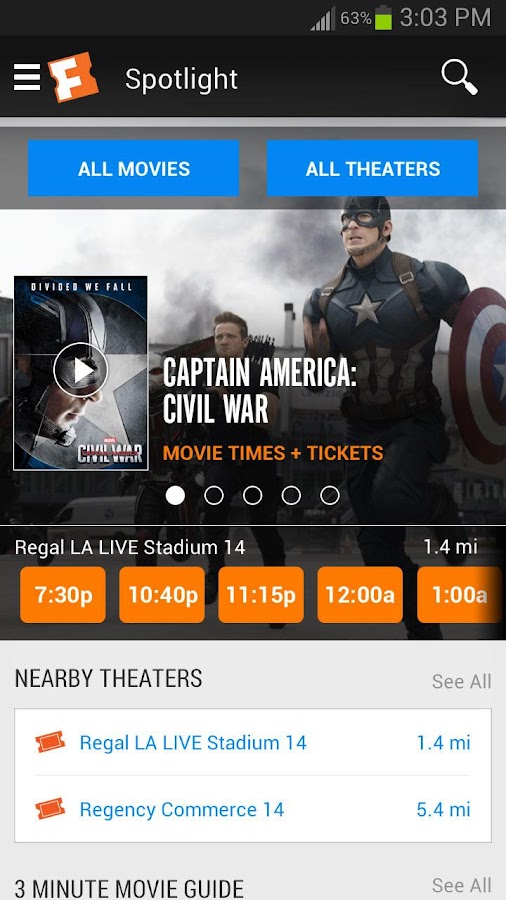This screenshot has width=506, height=900.
Task: Select the fifth carousel page dot
Action: pyautogui.click(x=329, y=495)
